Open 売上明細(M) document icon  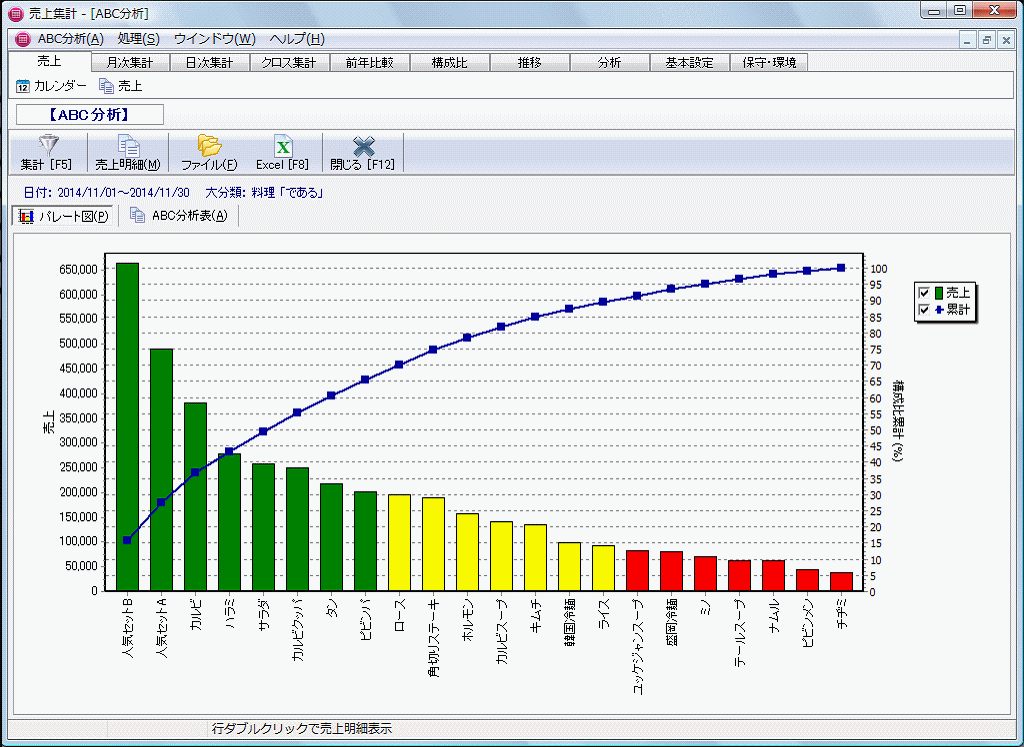pos(128,145)
